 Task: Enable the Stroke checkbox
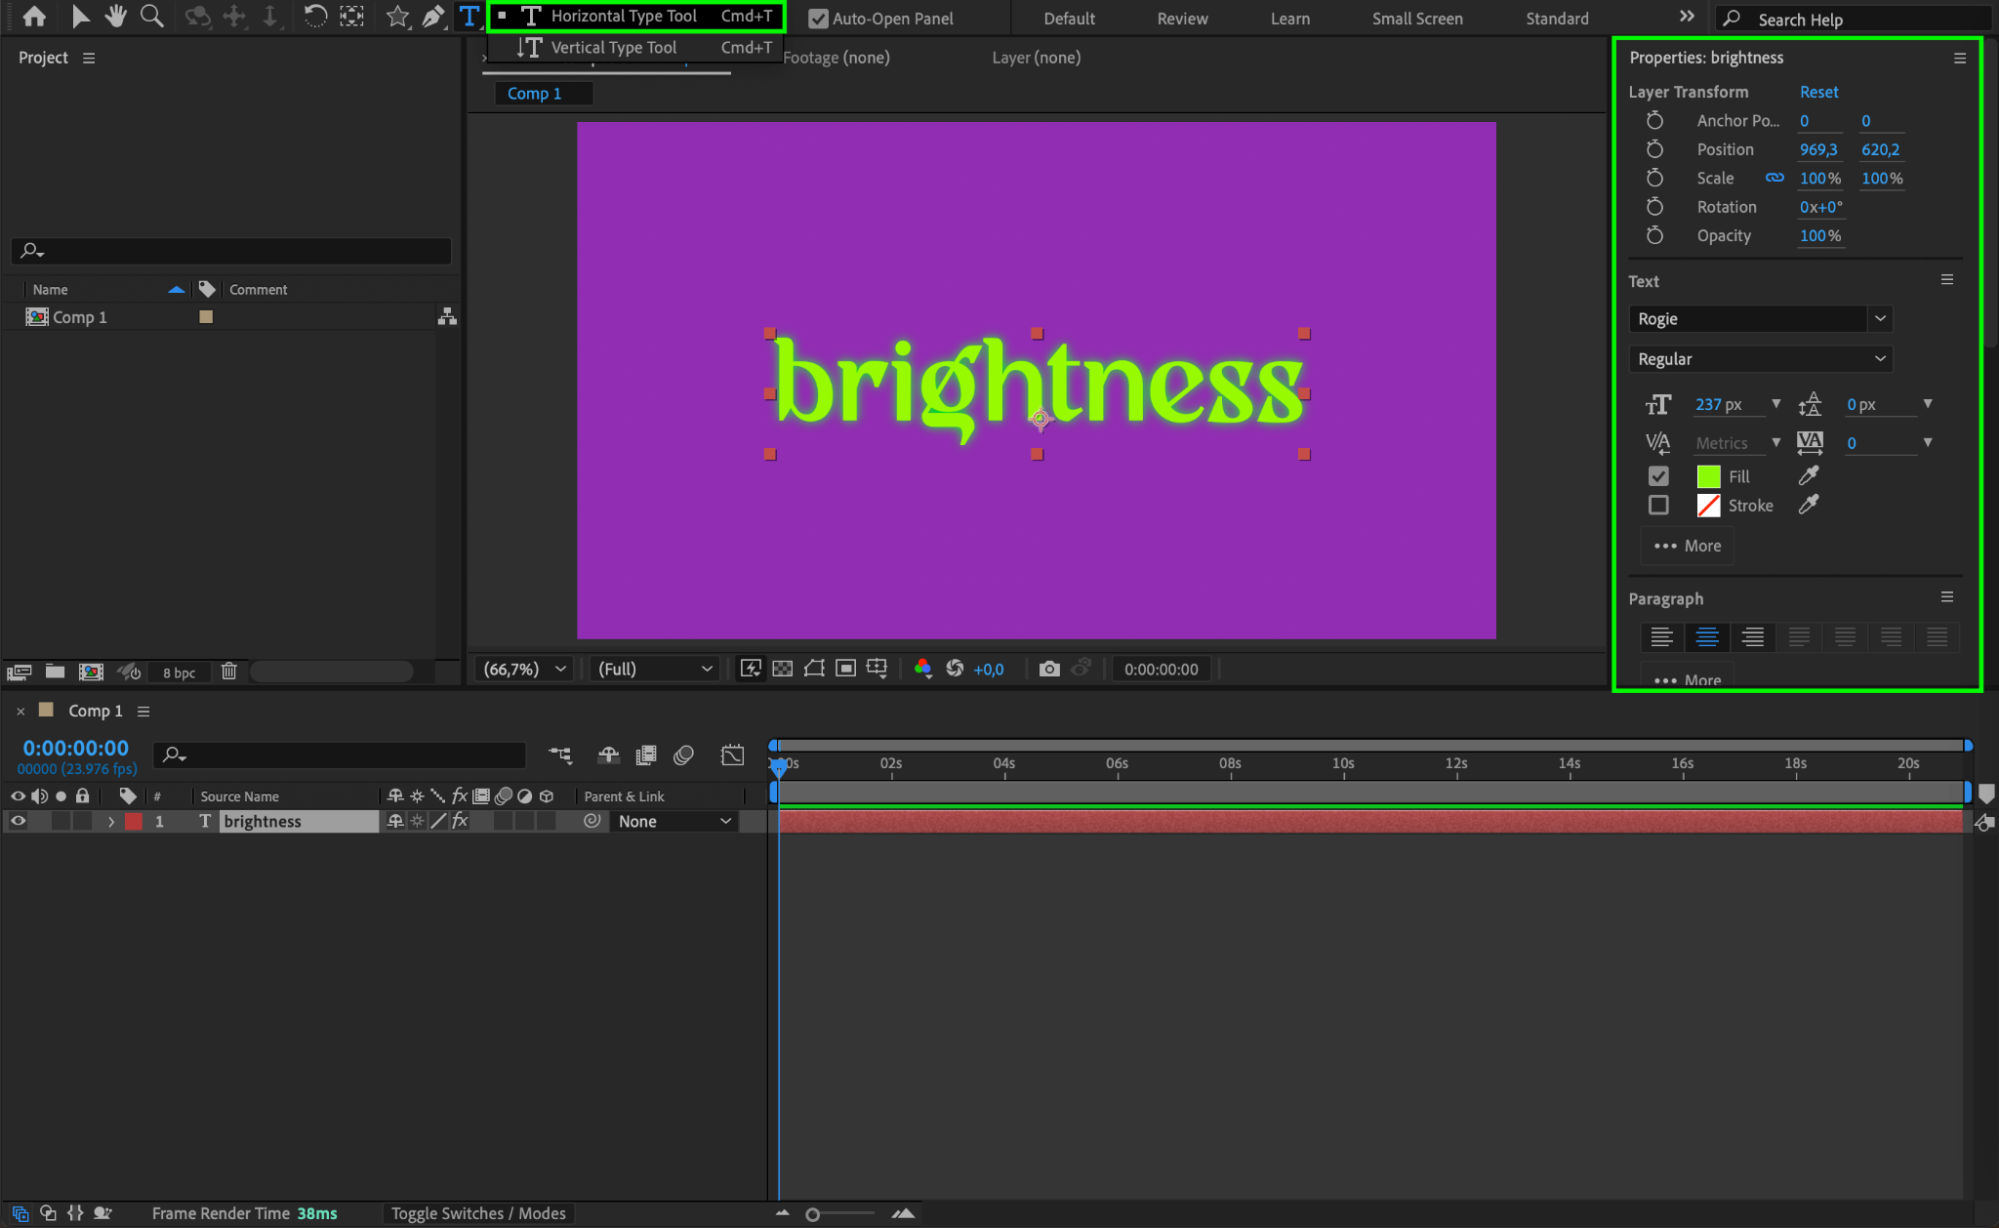[1658, 505]
